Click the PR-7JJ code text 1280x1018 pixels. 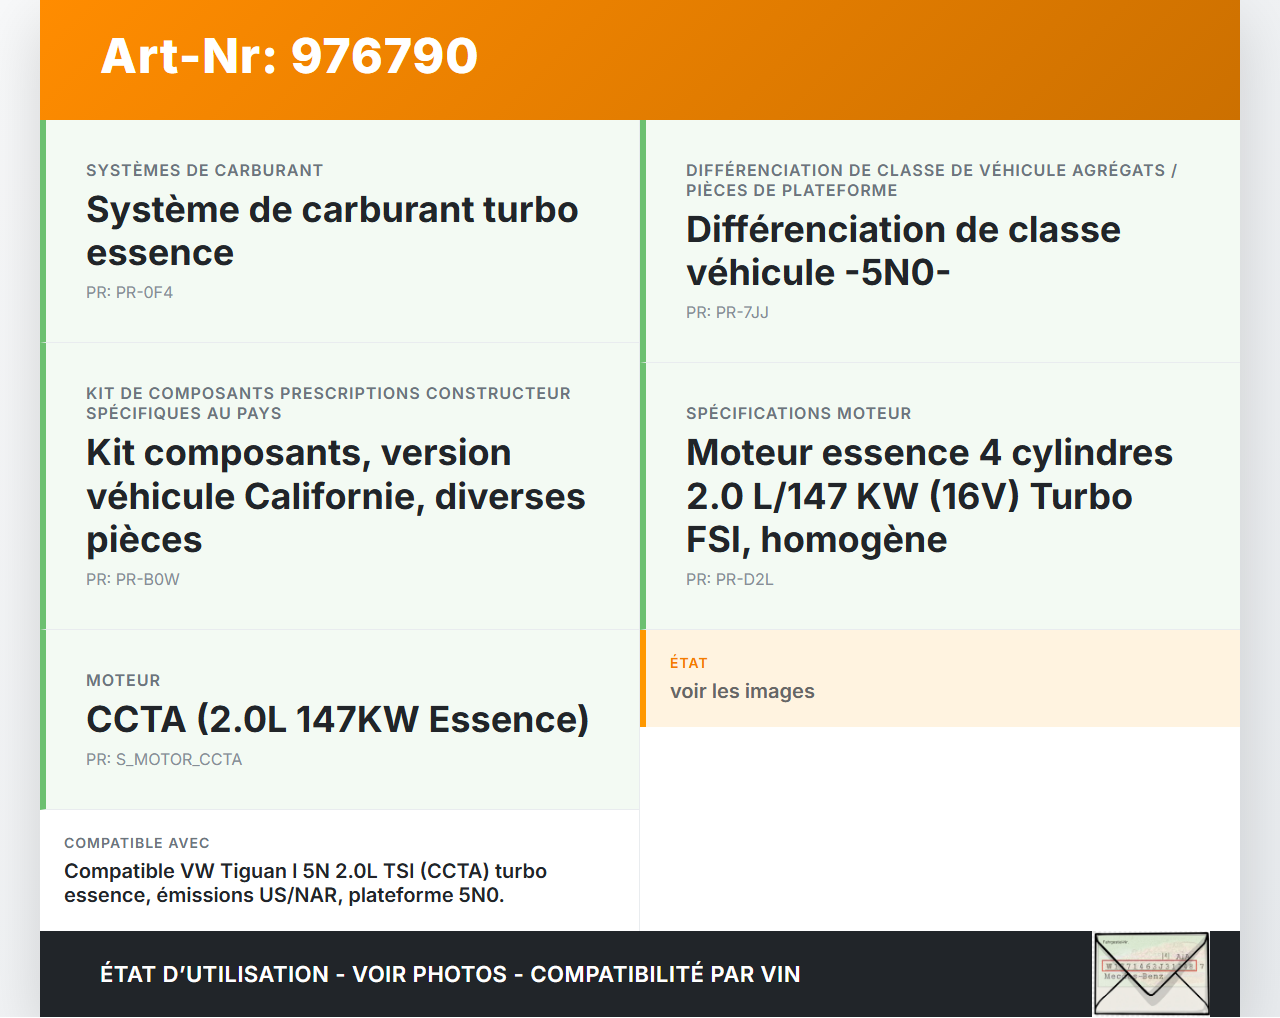(x=727, y=312)
